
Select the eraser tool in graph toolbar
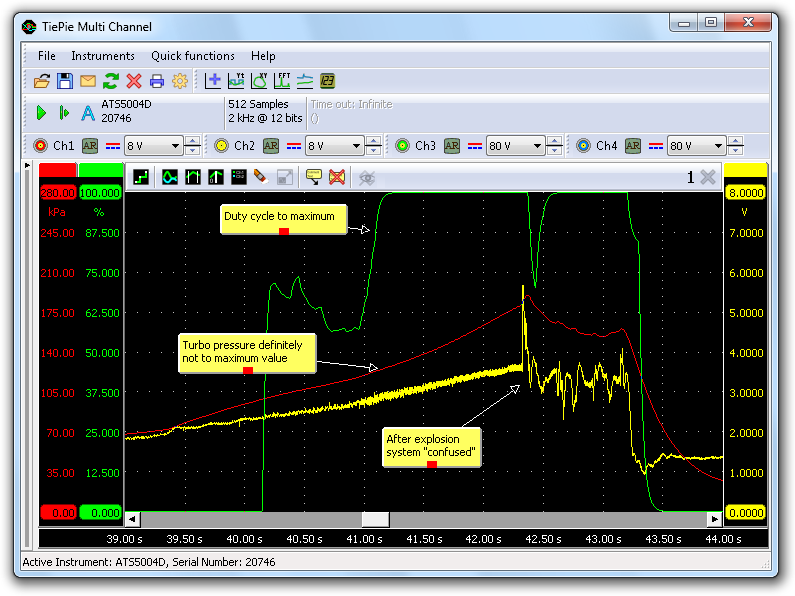coord(260,177)
